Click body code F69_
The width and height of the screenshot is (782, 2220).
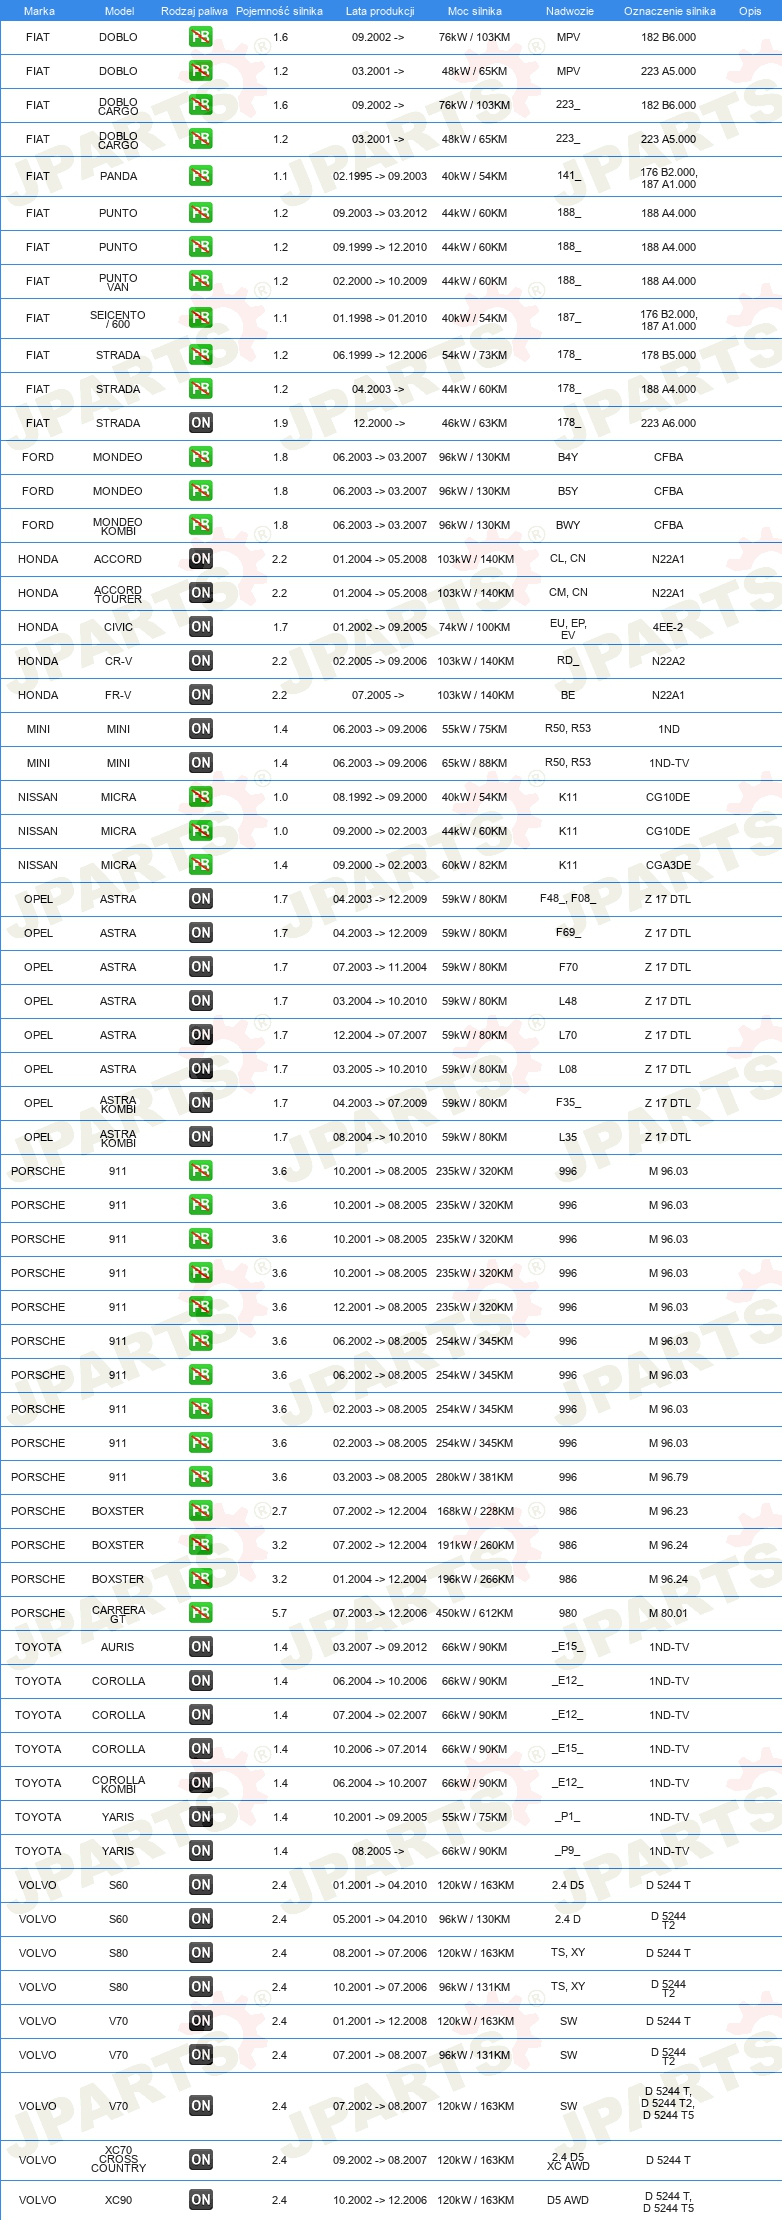pyautogui.click(x=568, y=933)
